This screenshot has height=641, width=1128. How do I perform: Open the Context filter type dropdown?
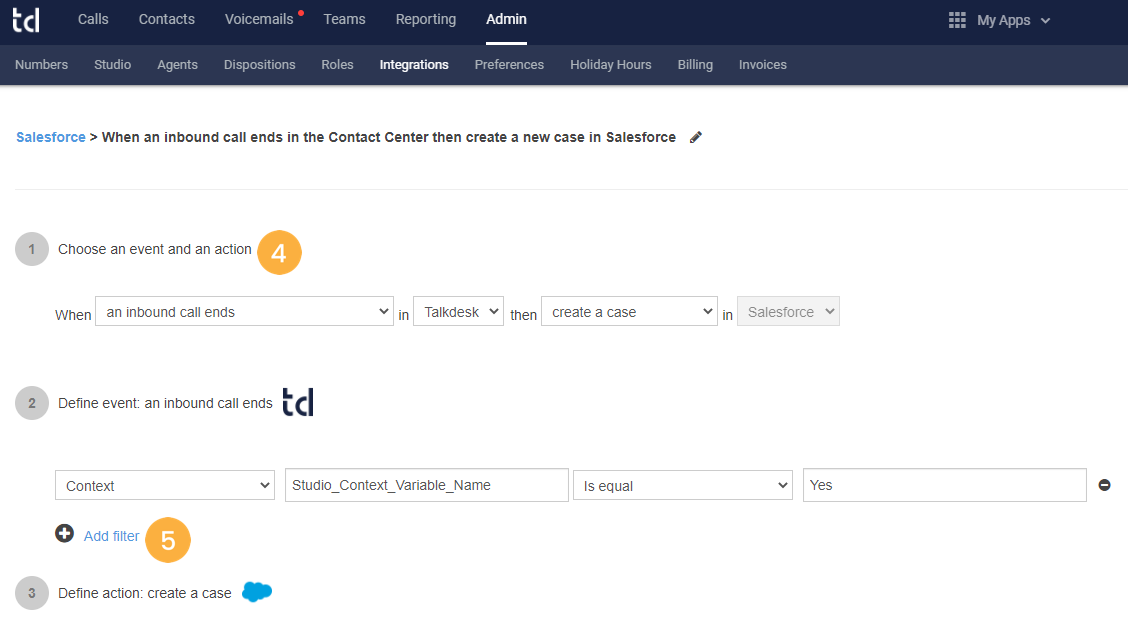[x=165, y=486]
